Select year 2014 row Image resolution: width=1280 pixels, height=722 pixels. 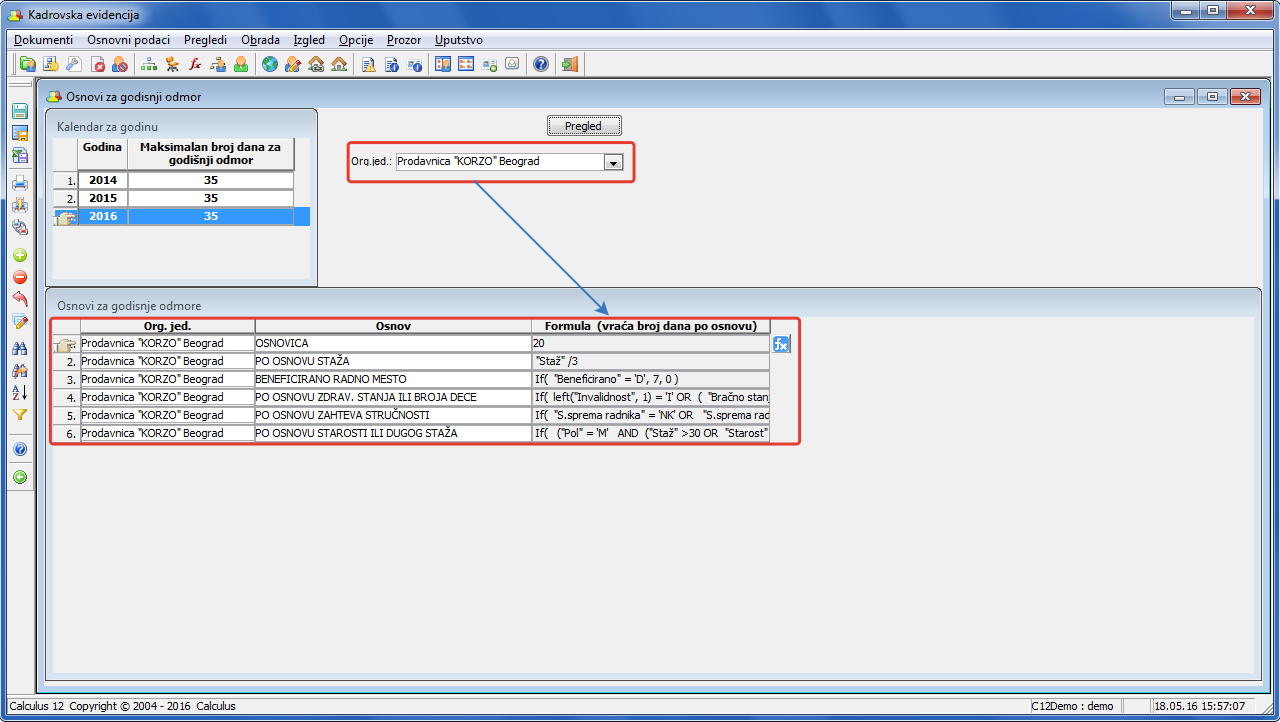[x=186, y=180]
